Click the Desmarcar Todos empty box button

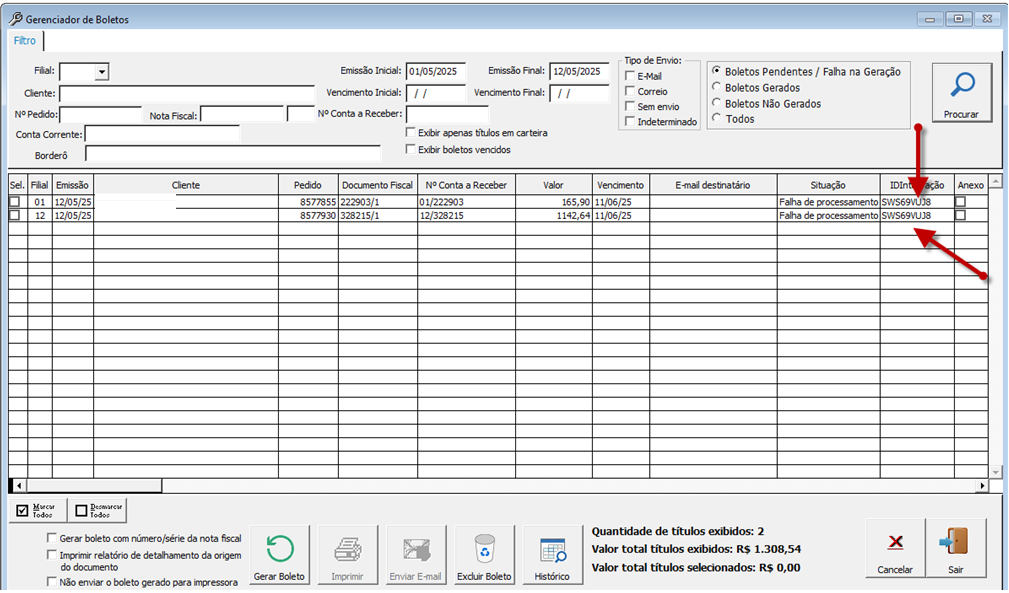click(97, 511)
